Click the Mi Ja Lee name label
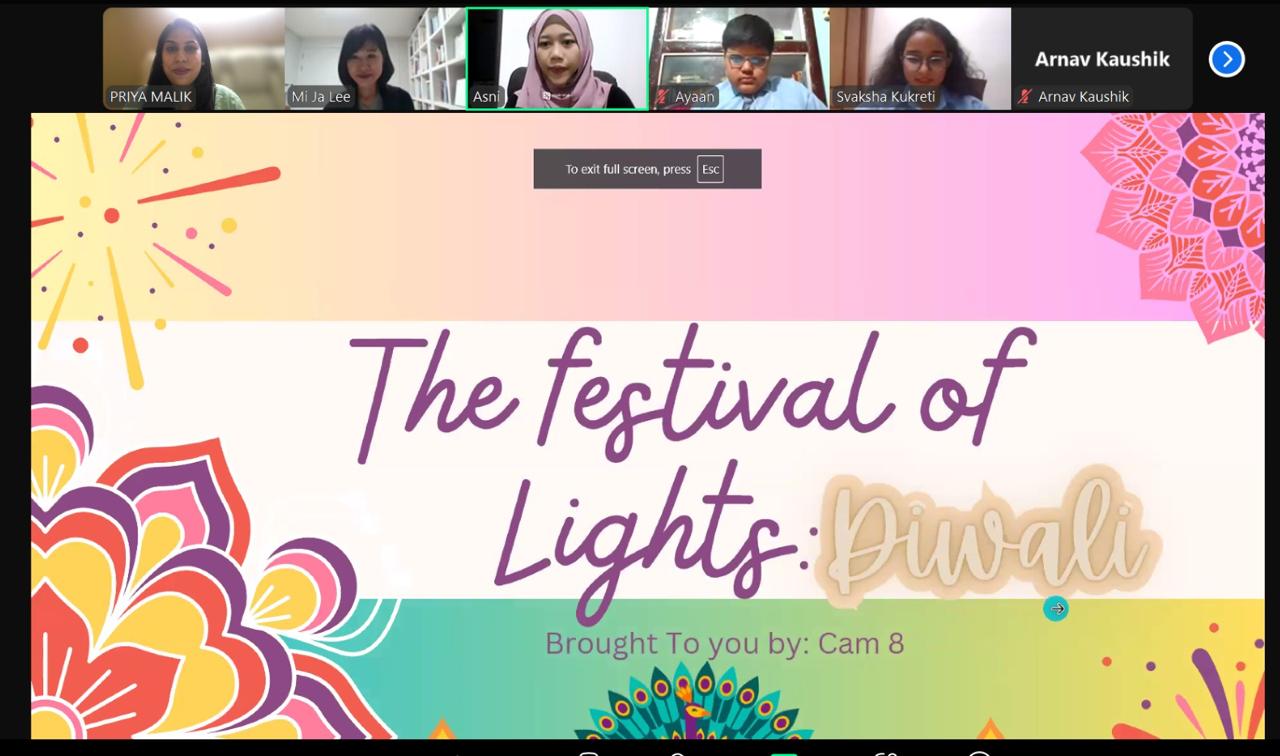This screenshot has width=1280, height=756. pos(321,97)
